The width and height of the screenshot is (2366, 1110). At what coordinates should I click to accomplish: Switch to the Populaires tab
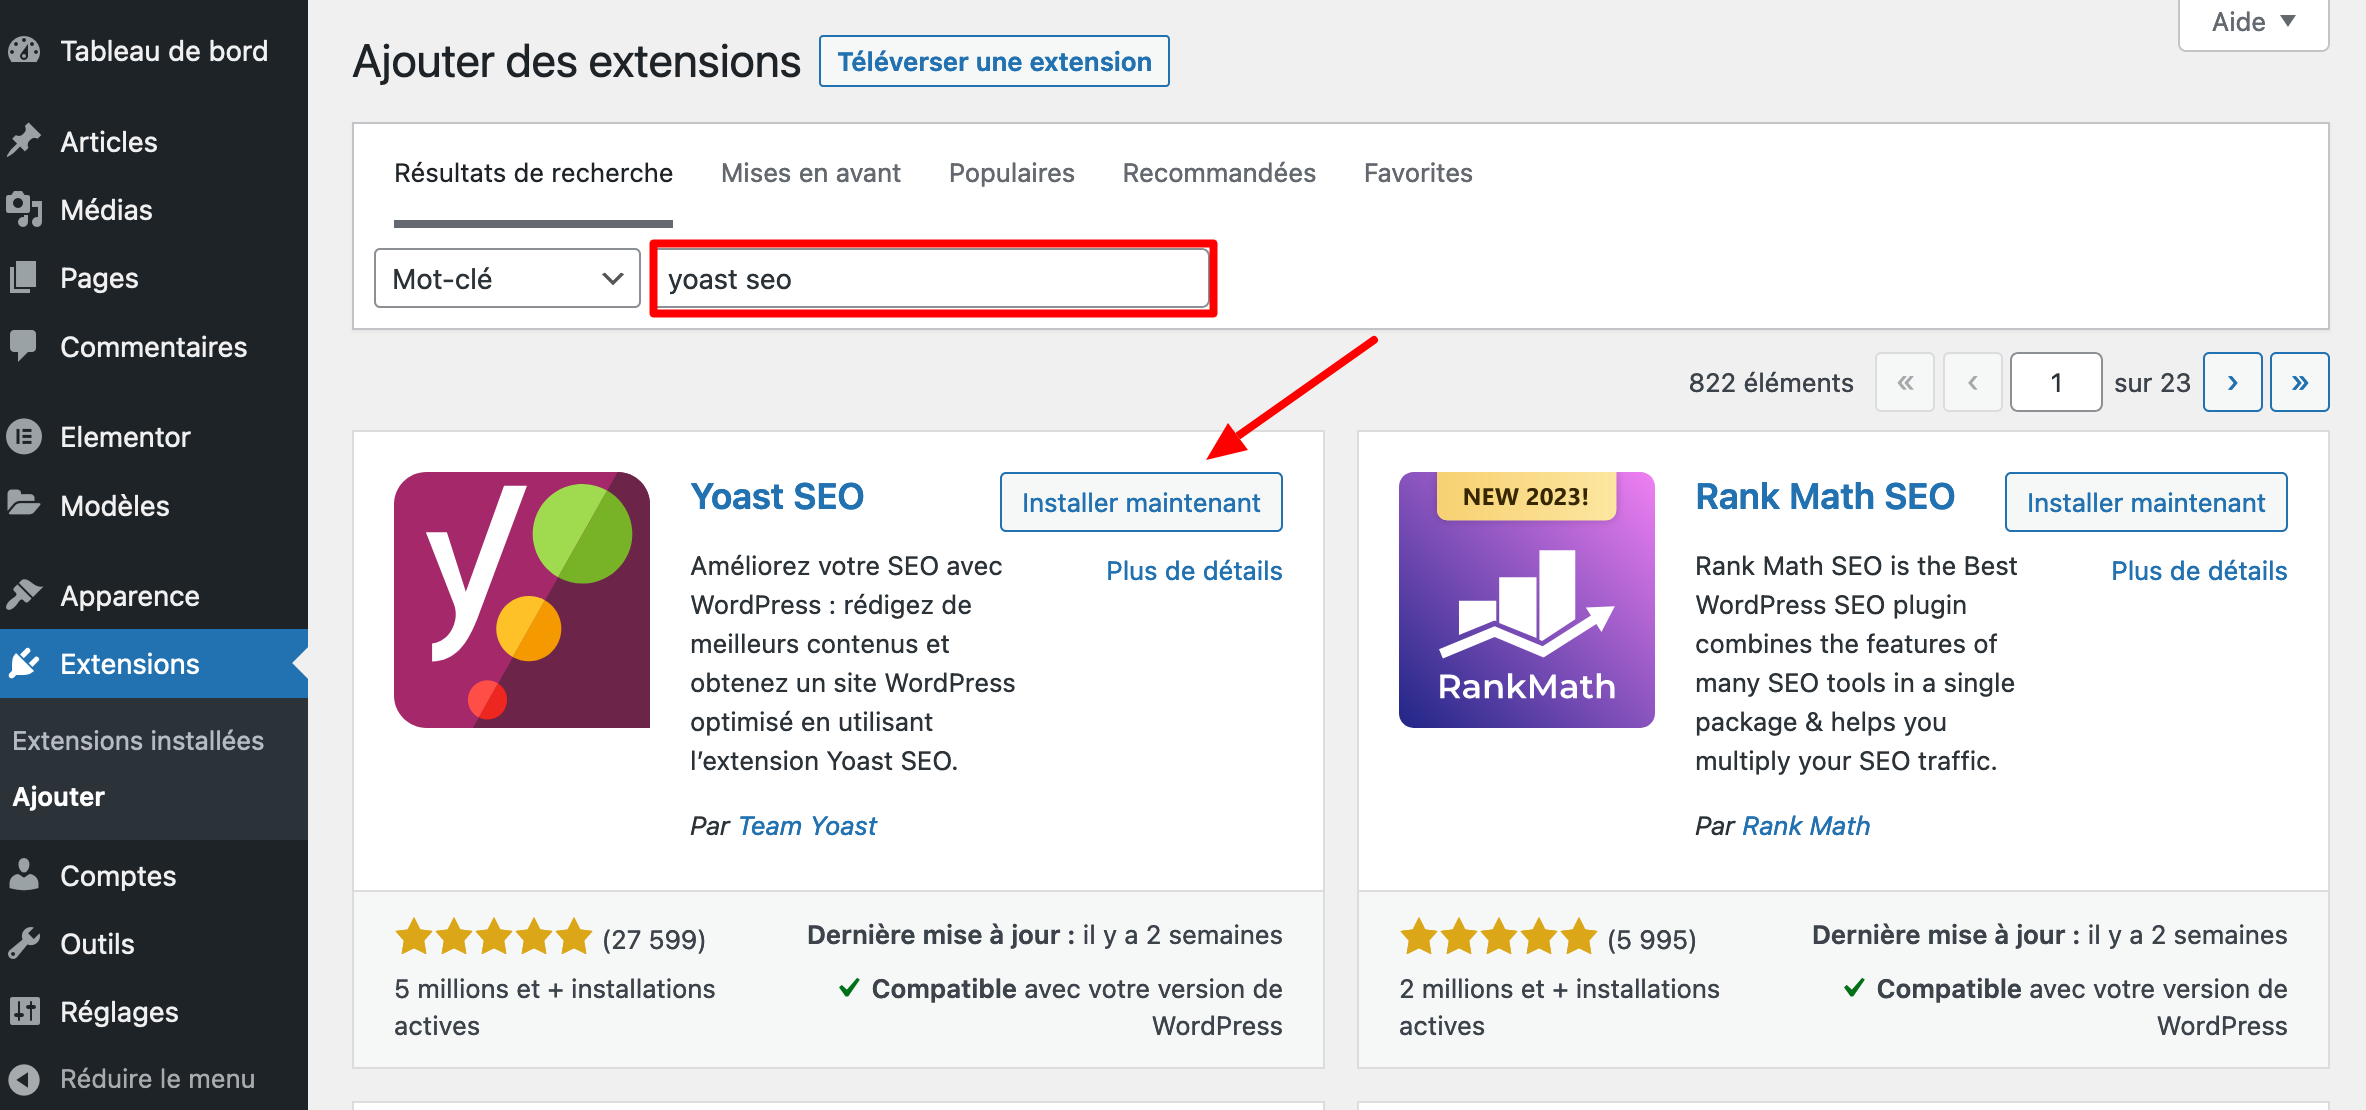1011,172
